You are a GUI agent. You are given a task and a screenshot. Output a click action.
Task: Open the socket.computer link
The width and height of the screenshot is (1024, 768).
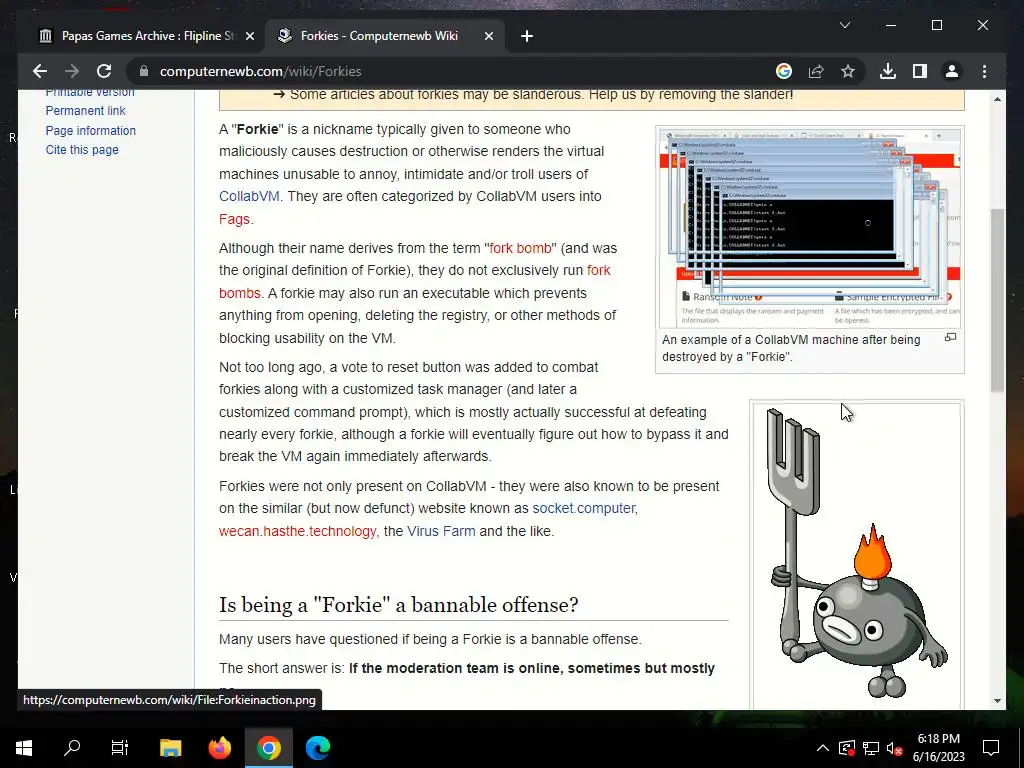pos(584,508)
